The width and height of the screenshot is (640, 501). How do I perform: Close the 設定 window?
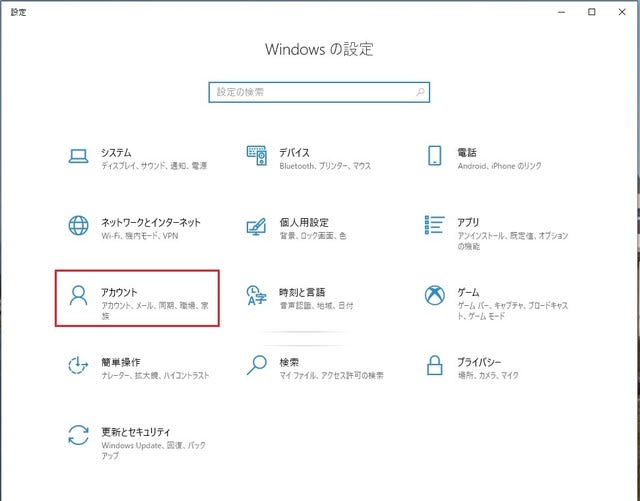click(x=622, y=12)
